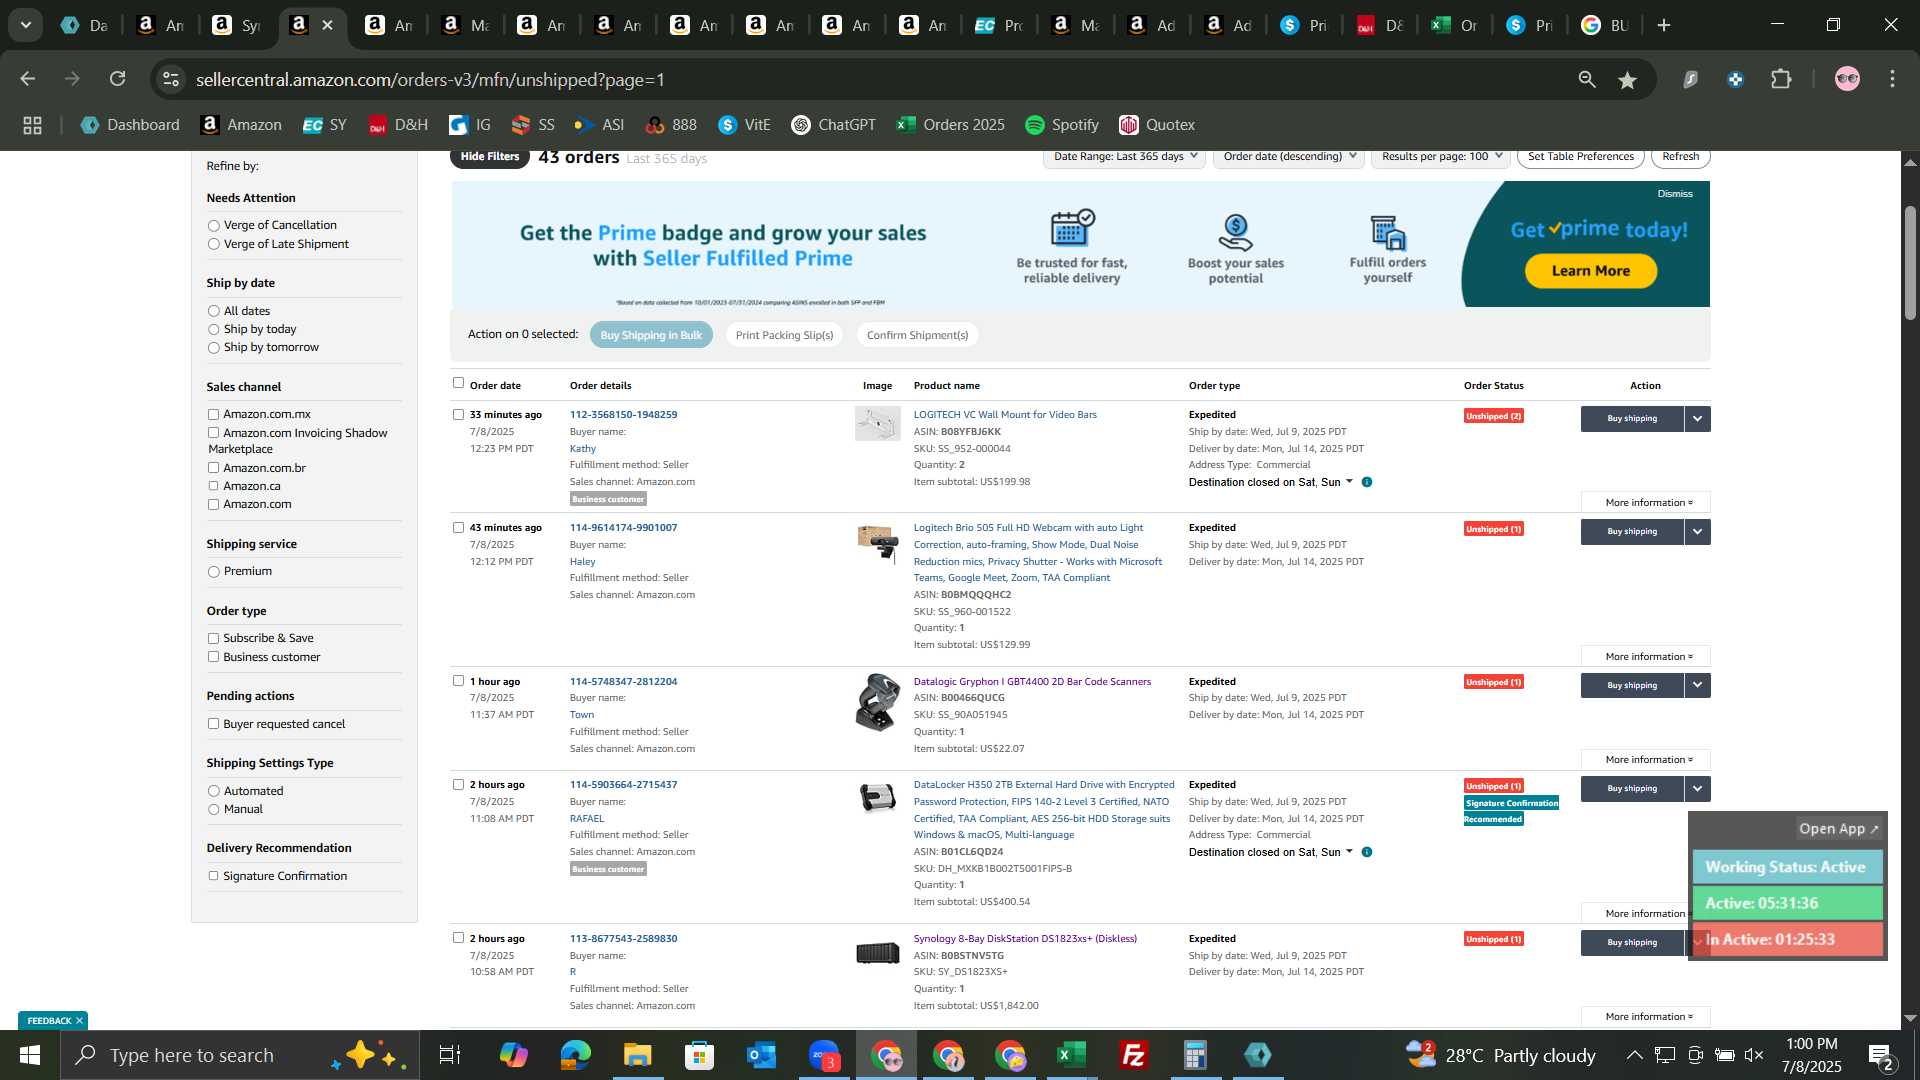
Task: Open the profile avatar icon
Action: [x=1847, y=79]
